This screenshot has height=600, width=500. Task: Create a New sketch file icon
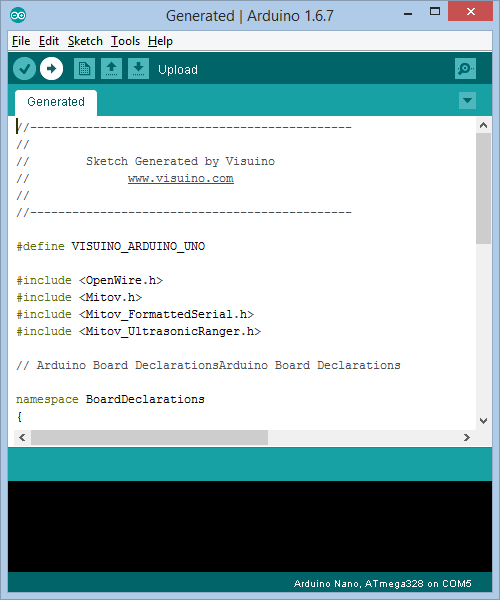tap(84, 69)
